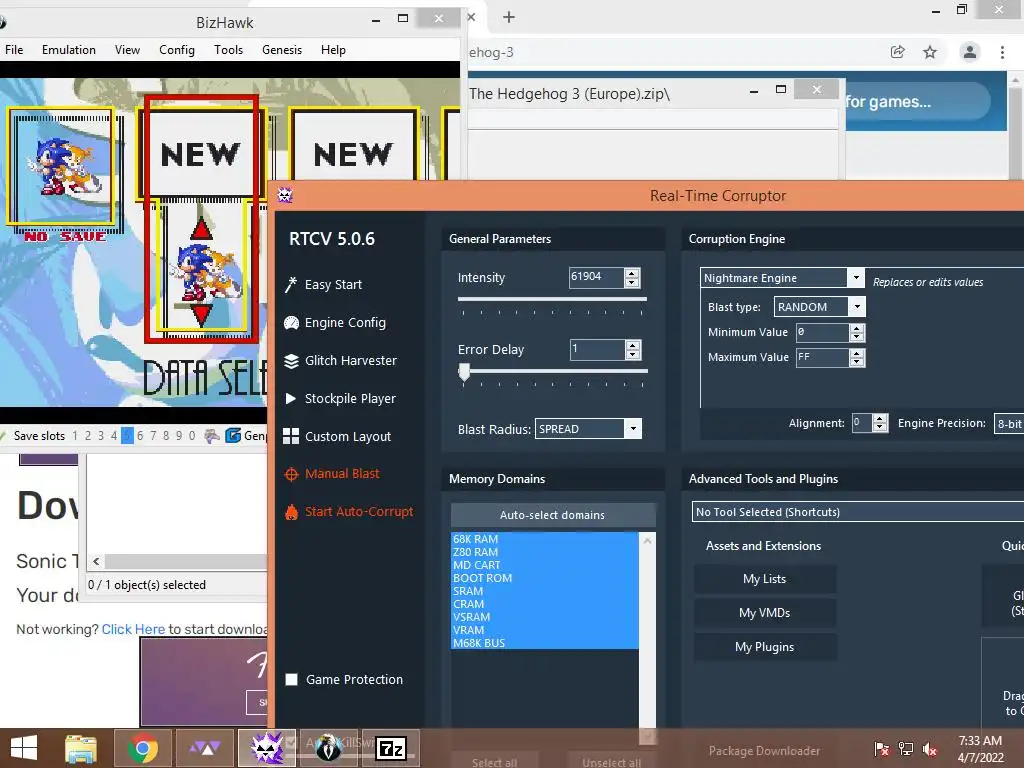Select save slot 5 in BizHawk

[x=127, y=436]
